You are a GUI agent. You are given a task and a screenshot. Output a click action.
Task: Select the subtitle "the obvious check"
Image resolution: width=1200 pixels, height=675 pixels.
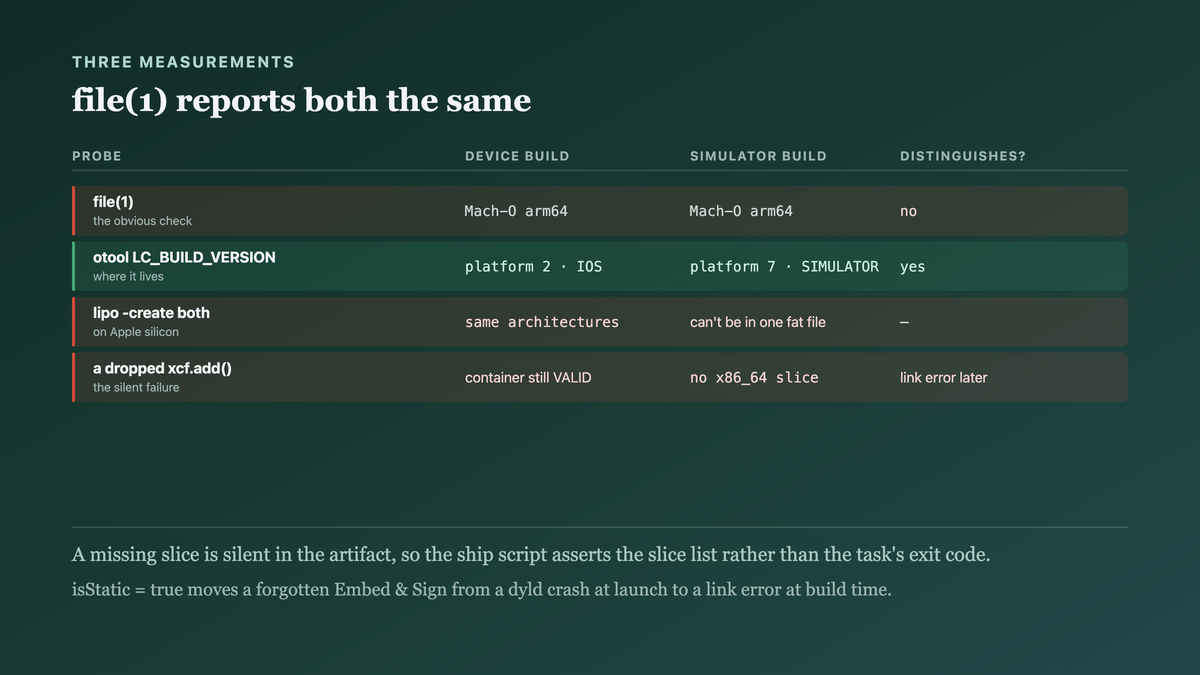coord(142,221)
